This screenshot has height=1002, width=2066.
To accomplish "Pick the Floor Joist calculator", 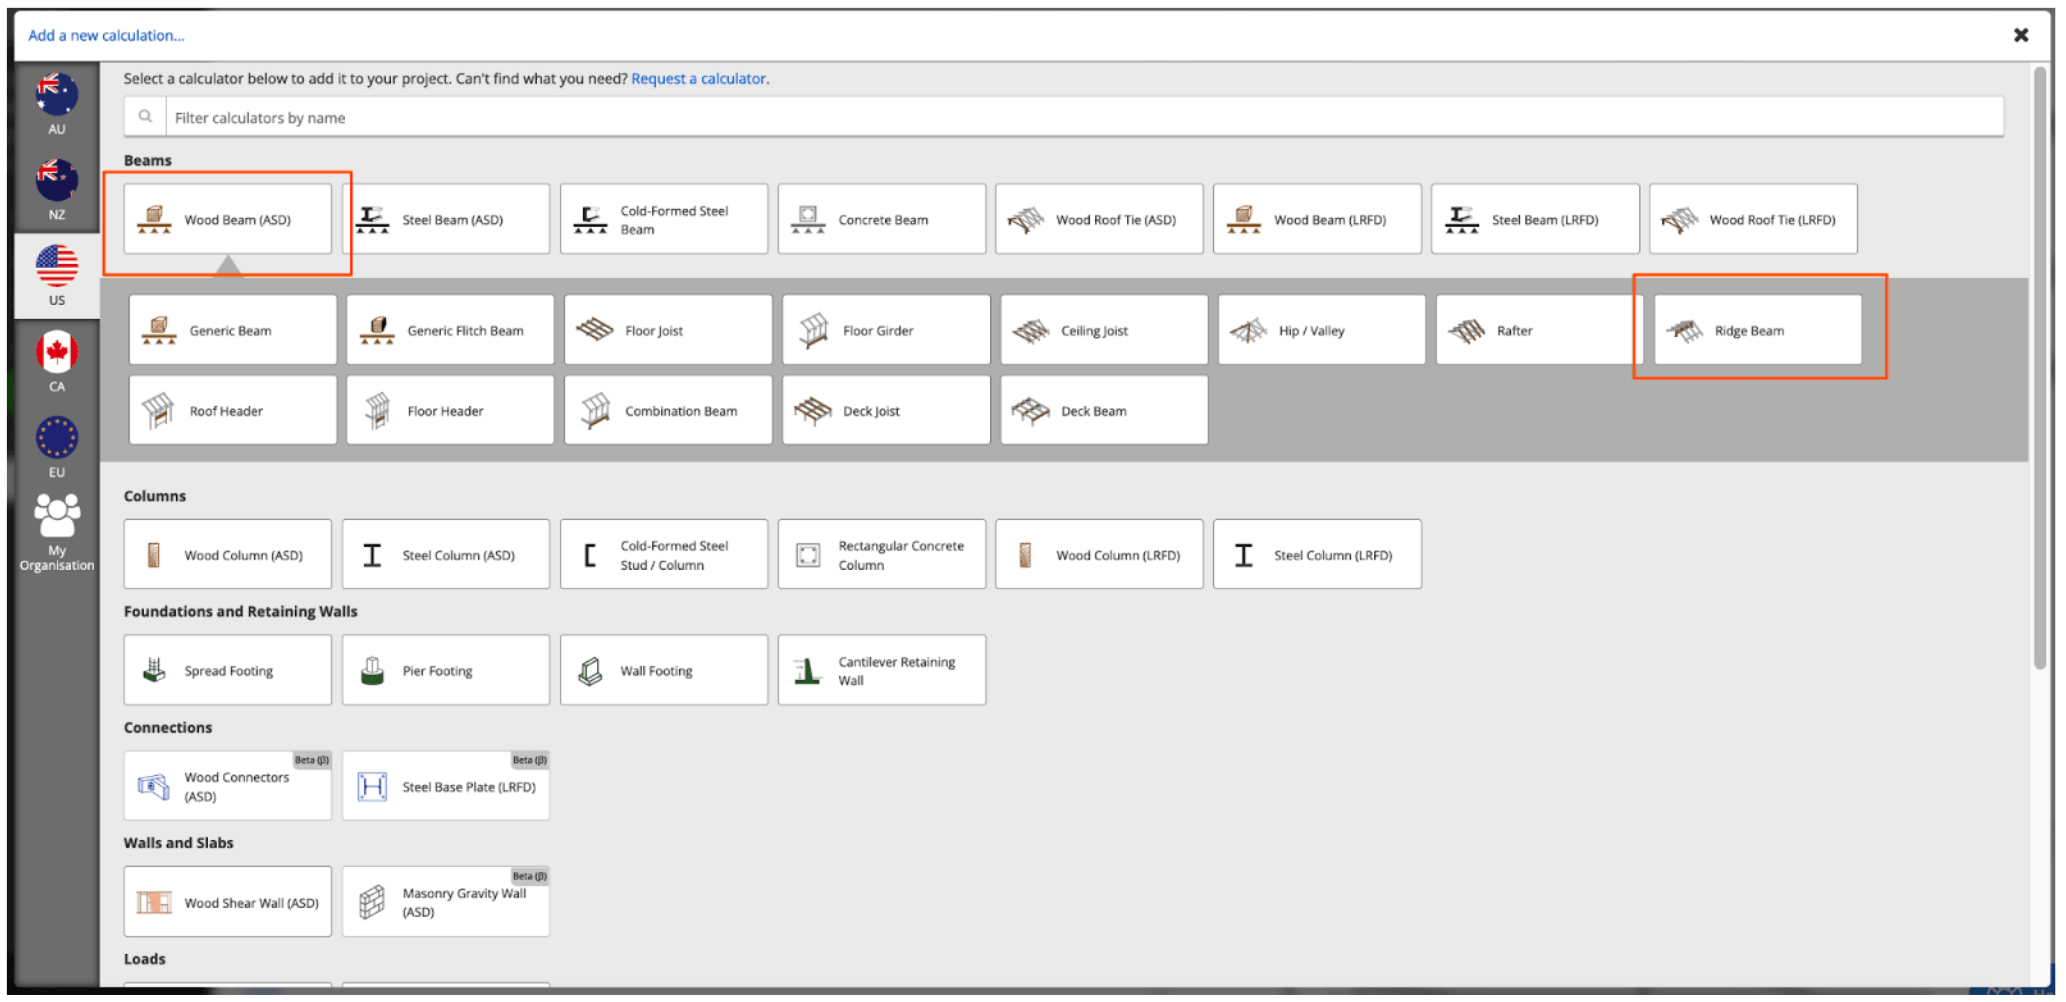I will click(x=668, y=330).
